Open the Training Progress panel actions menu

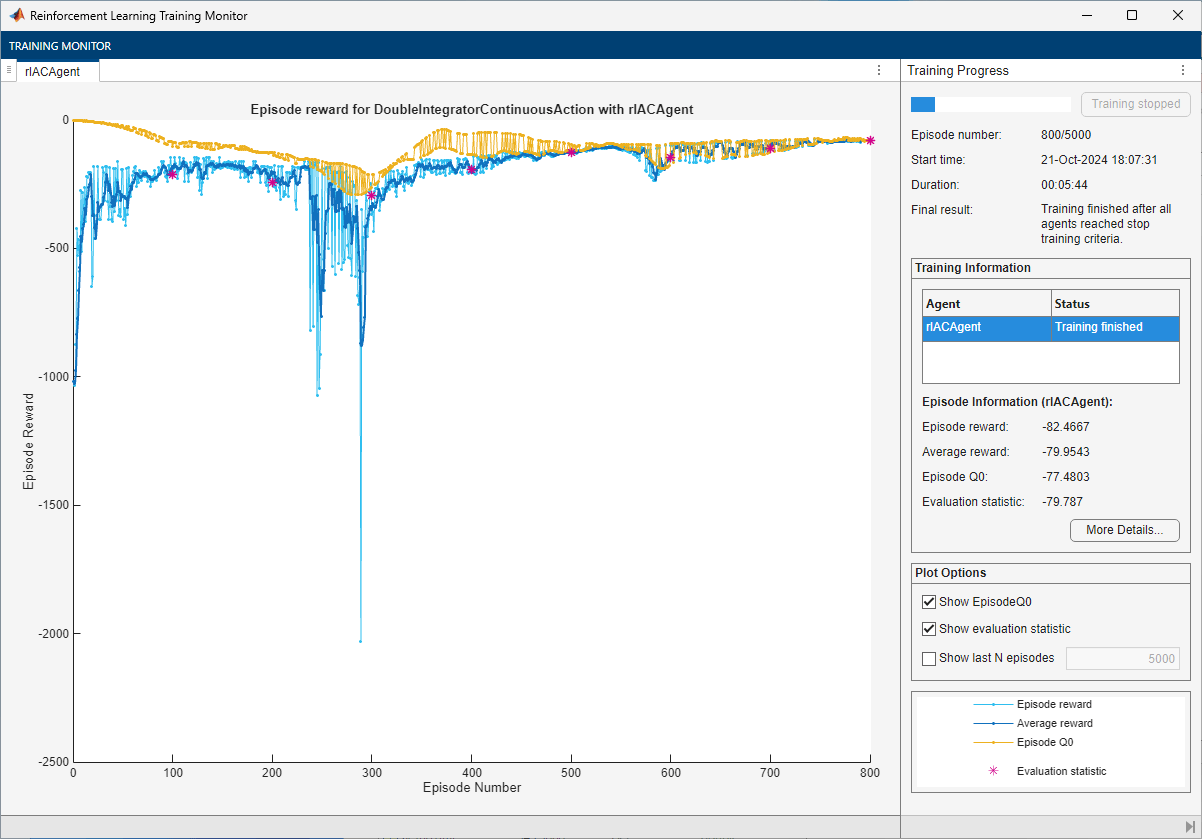1183,70
